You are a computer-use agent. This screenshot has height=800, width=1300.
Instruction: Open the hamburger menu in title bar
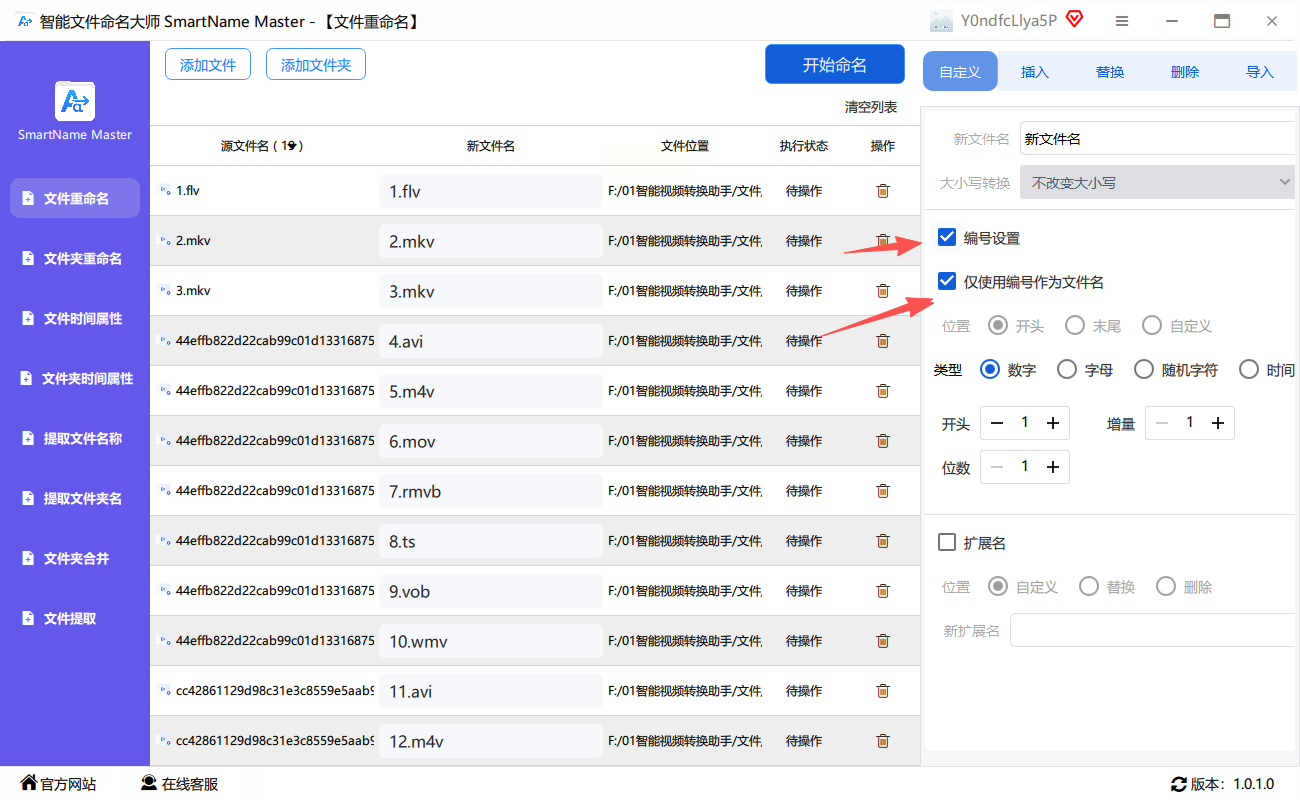(x=1122, y=21)
